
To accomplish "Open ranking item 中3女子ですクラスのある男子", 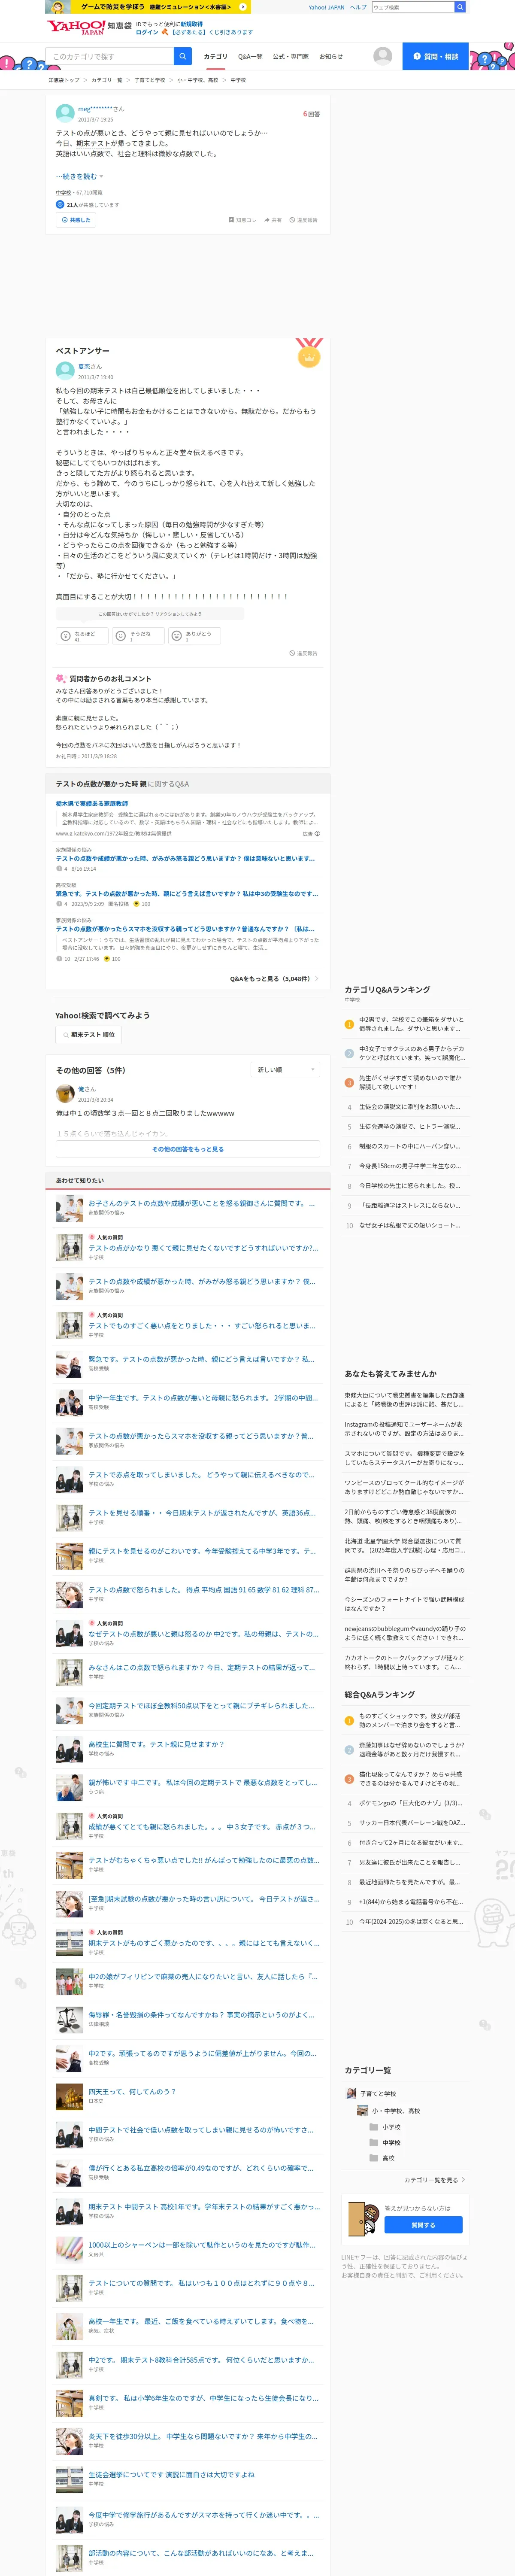I will point(412,1054).
